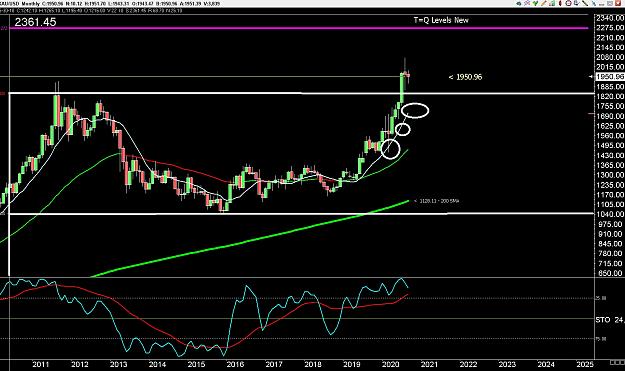The height and width of the screenshot is (371, 625).
Task: Select the 2361.45 level label
Action: point(35,22)
